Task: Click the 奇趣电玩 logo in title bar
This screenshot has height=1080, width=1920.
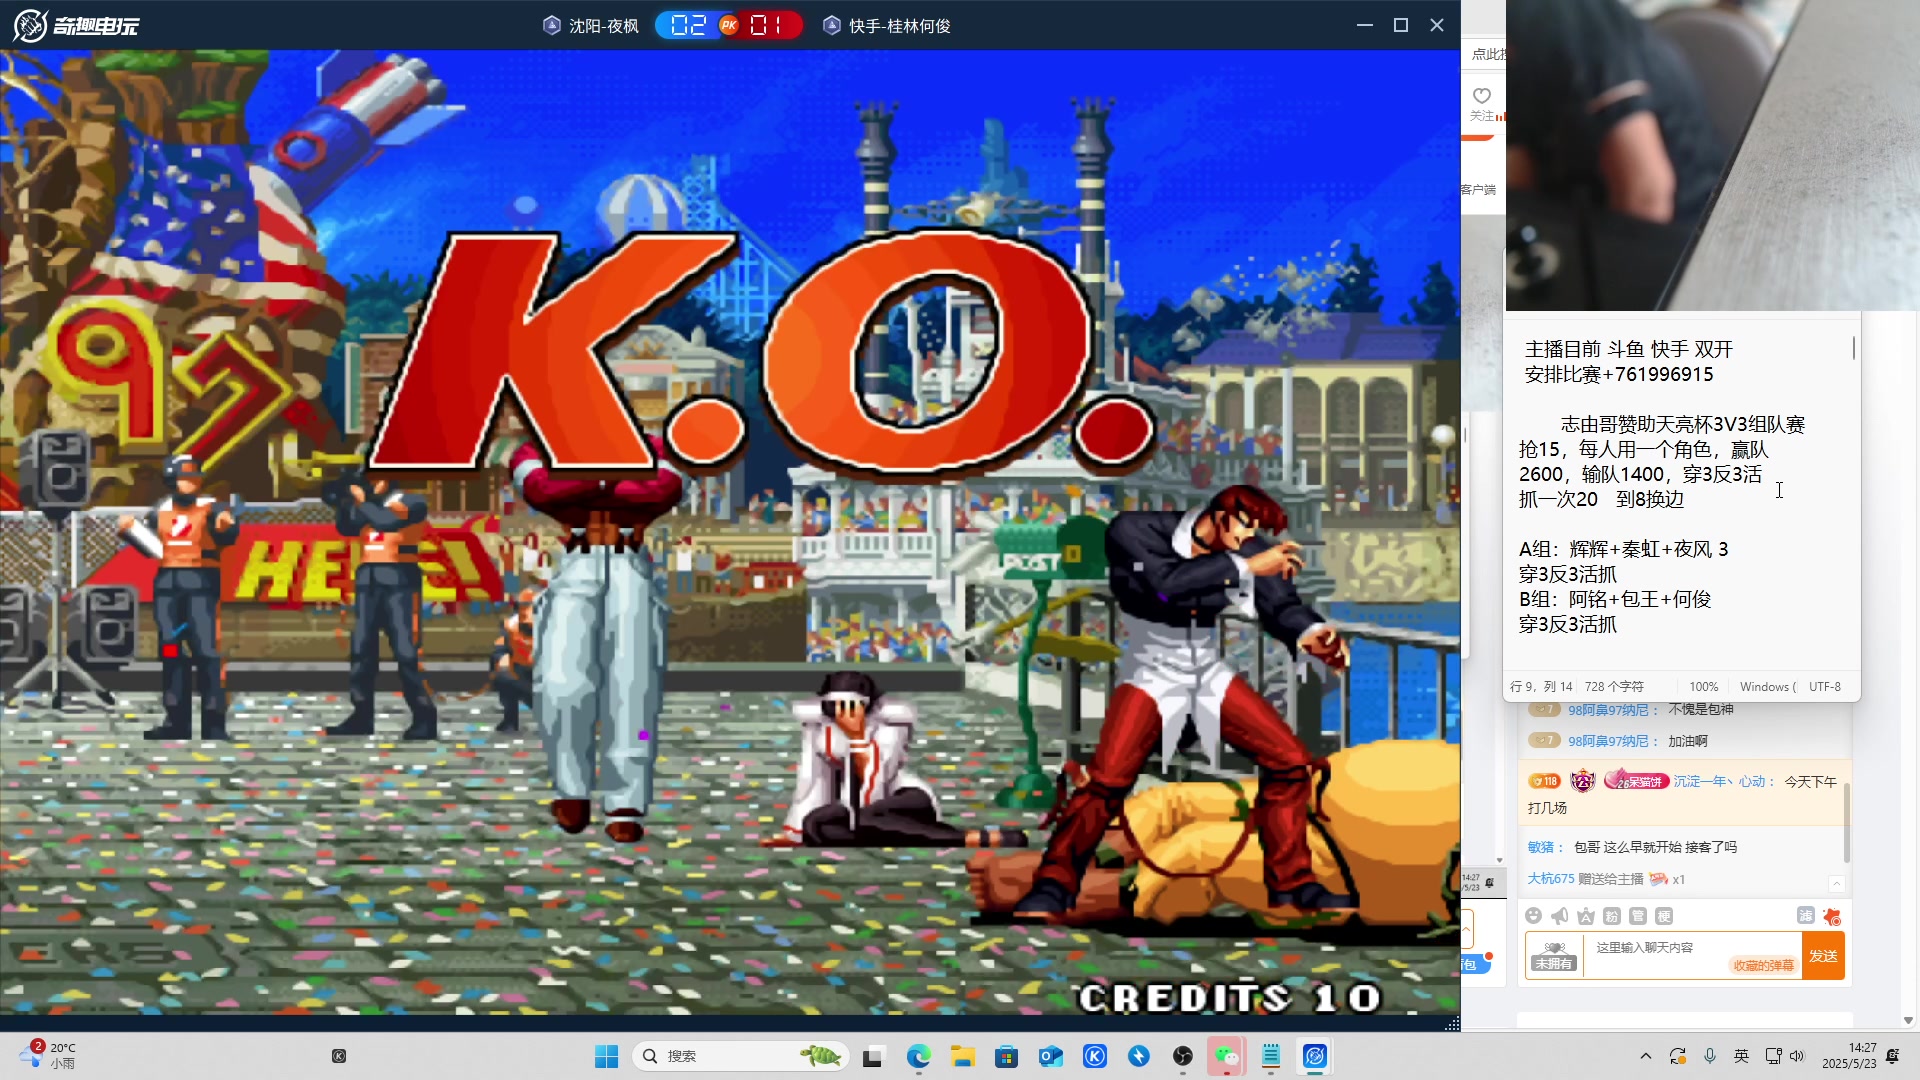Action: (76, 25)
